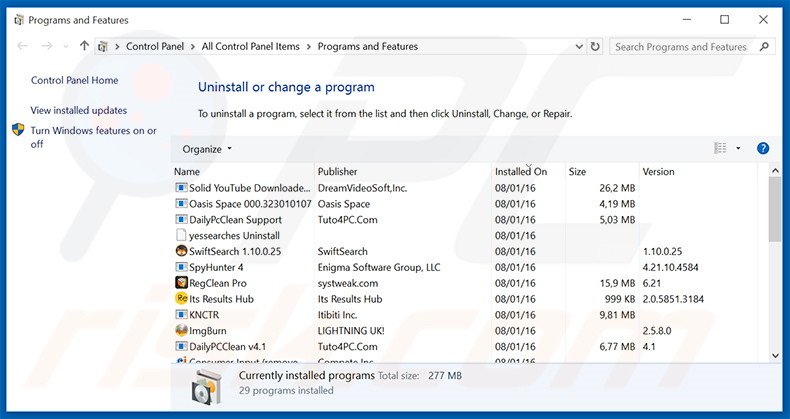Expand the address bar history dropdown
This screenshot has width=790, height=419.
tap(579, 46)
